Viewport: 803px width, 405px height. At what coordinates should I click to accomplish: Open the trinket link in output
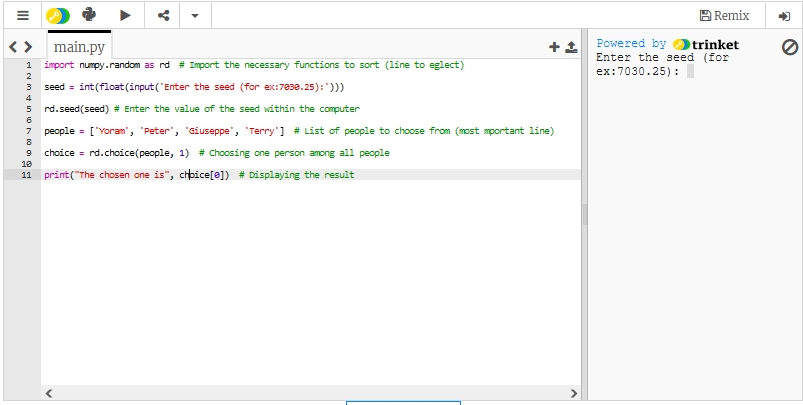pyautogui.click(x=706, y=44)
